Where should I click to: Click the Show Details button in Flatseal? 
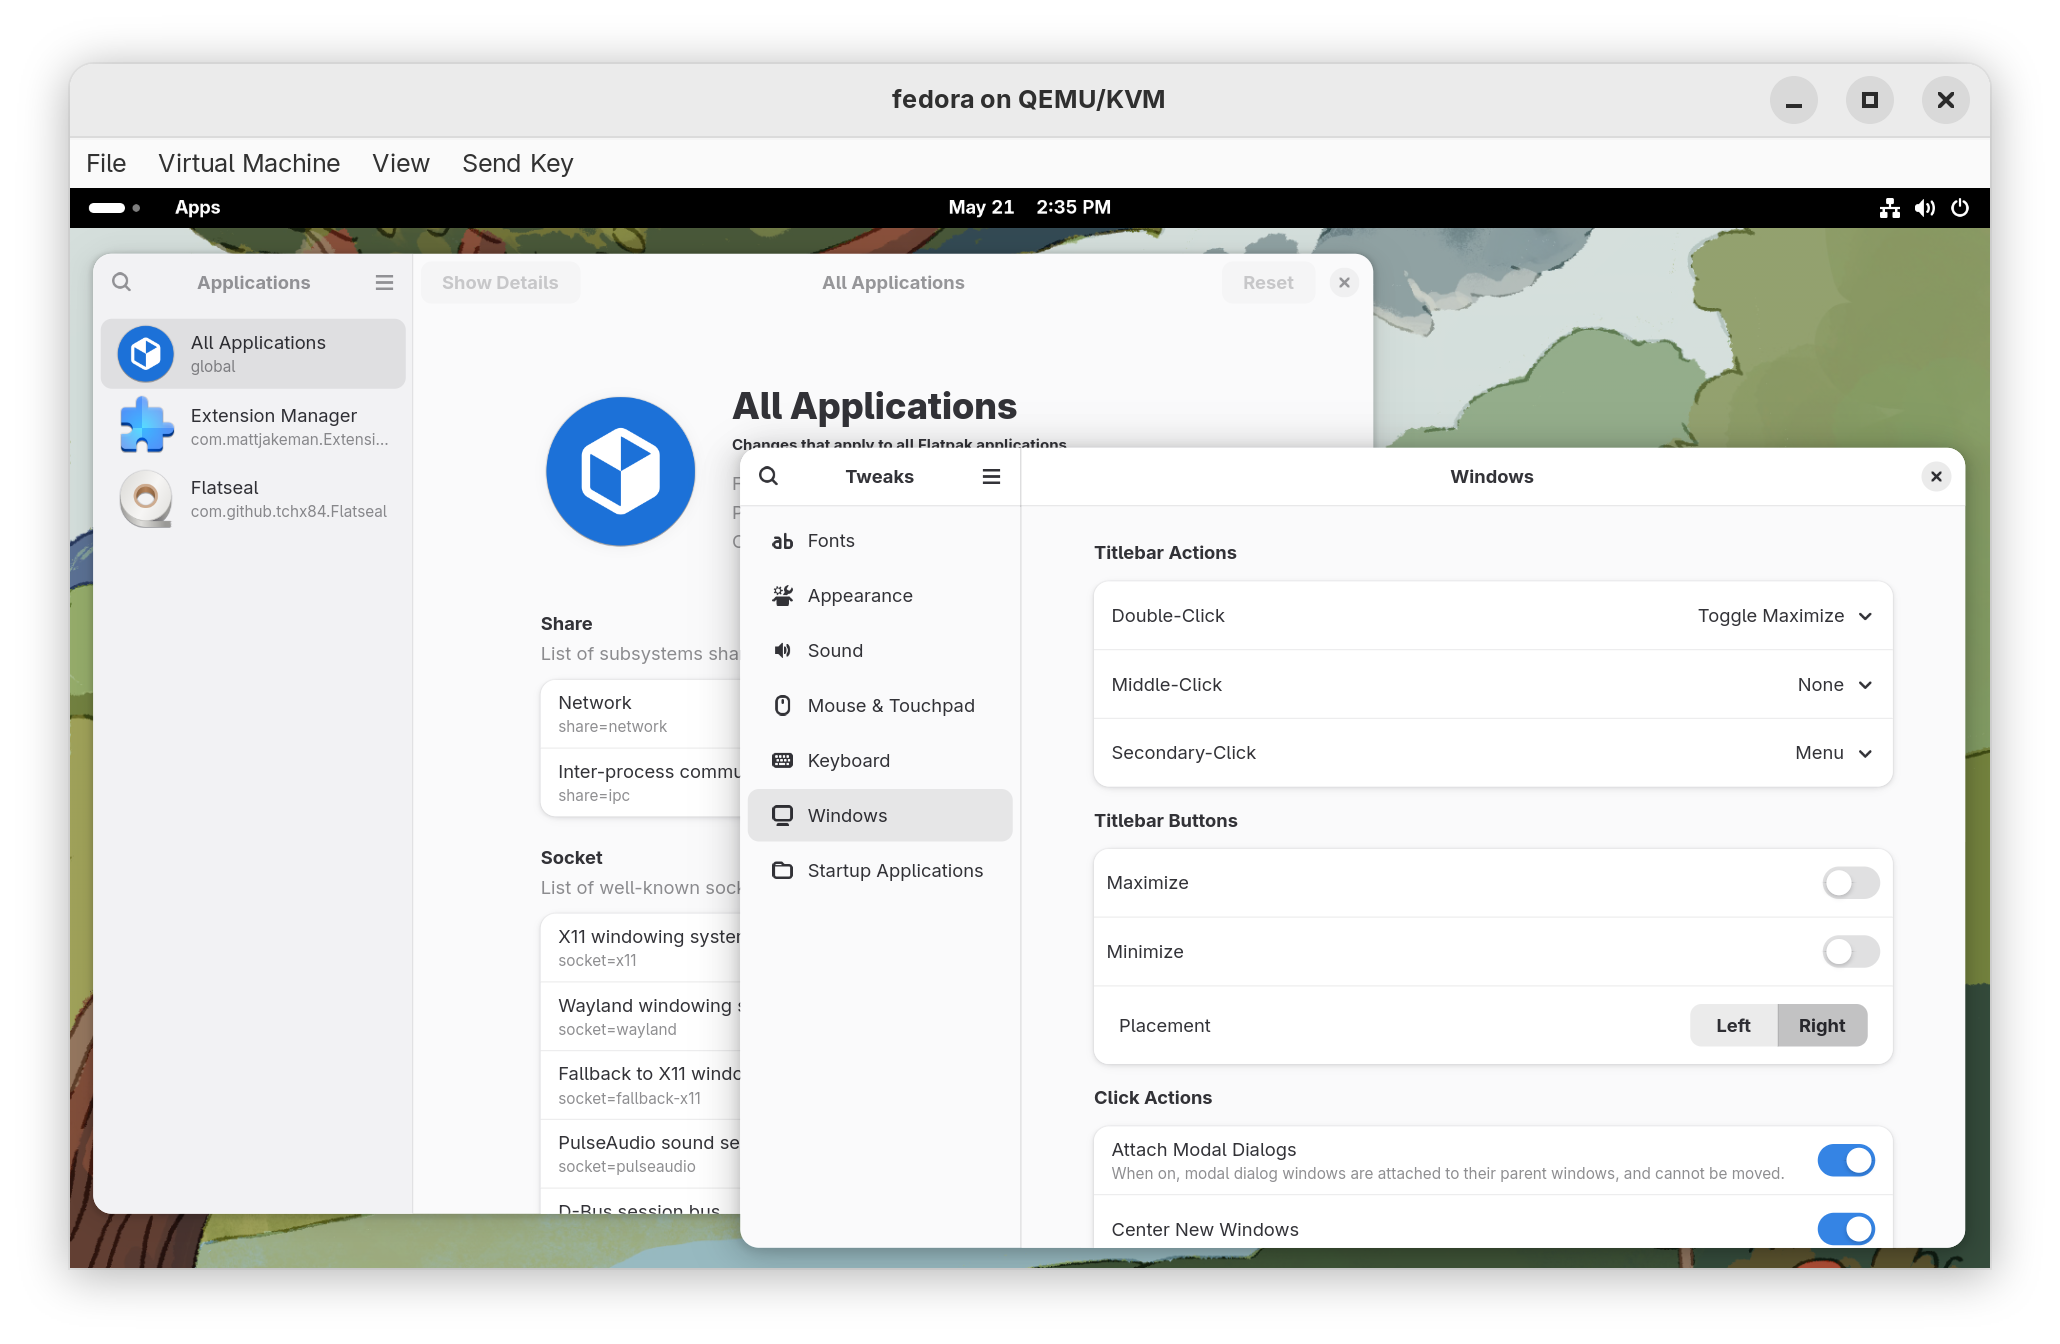click(x=500, y=283)
